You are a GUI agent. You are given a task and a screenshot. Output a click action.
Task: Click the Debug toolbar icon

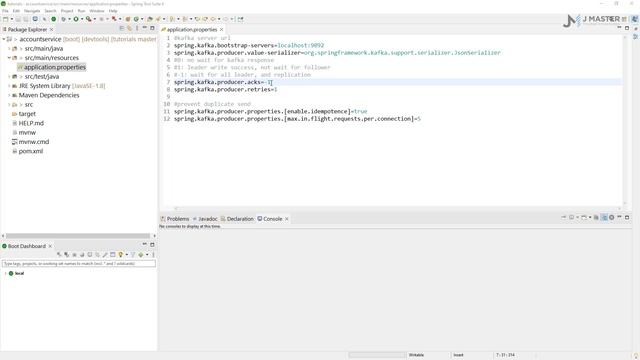pos(63,19)
